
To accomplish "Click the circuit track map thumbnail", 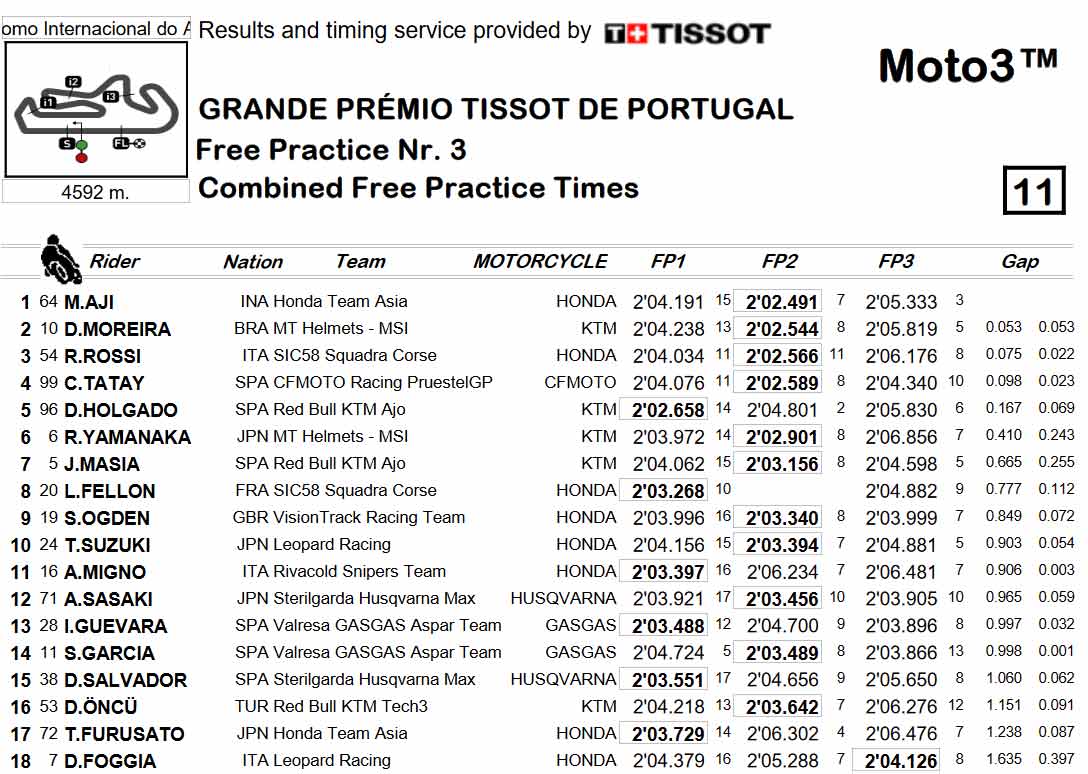I will point(96,109).
